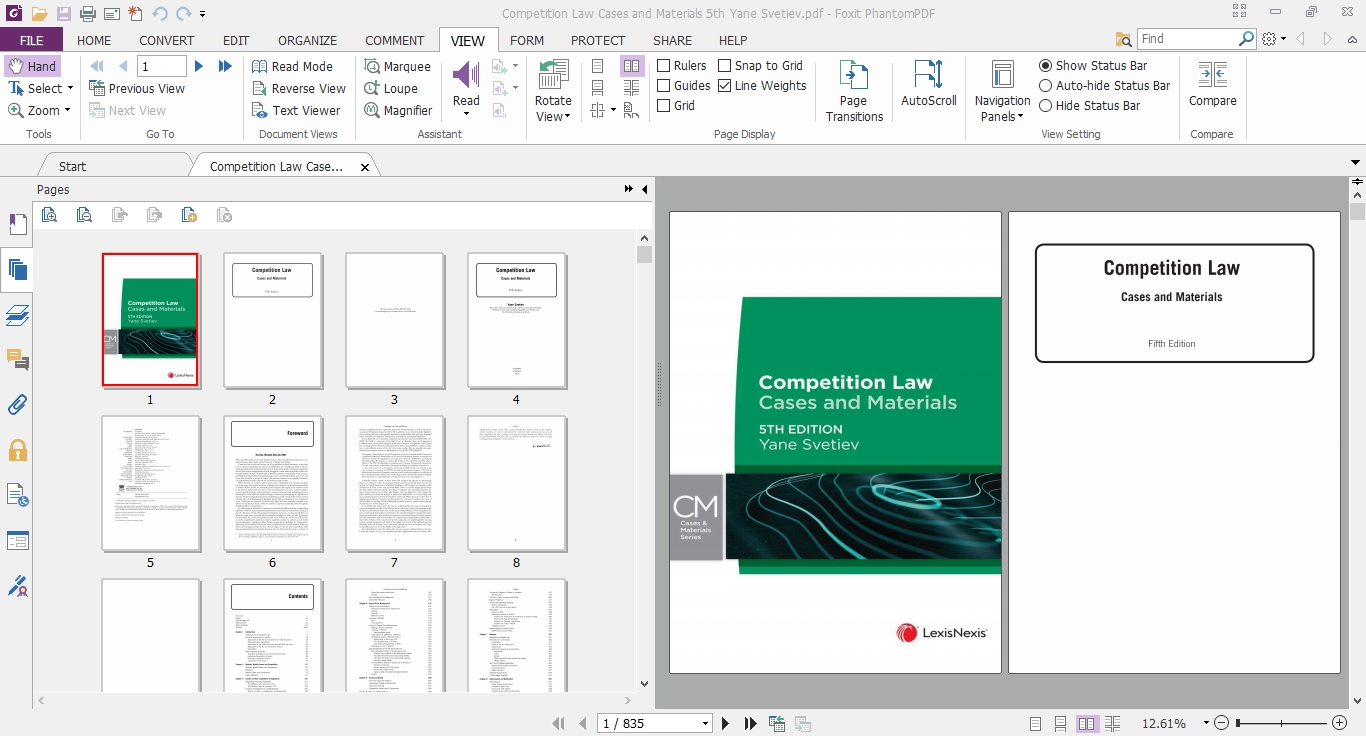The width and height of the screenshot is (1366, 736).
Task: Switch to the PROTECT ribbon tab
Action: click(x=598, y=40)
